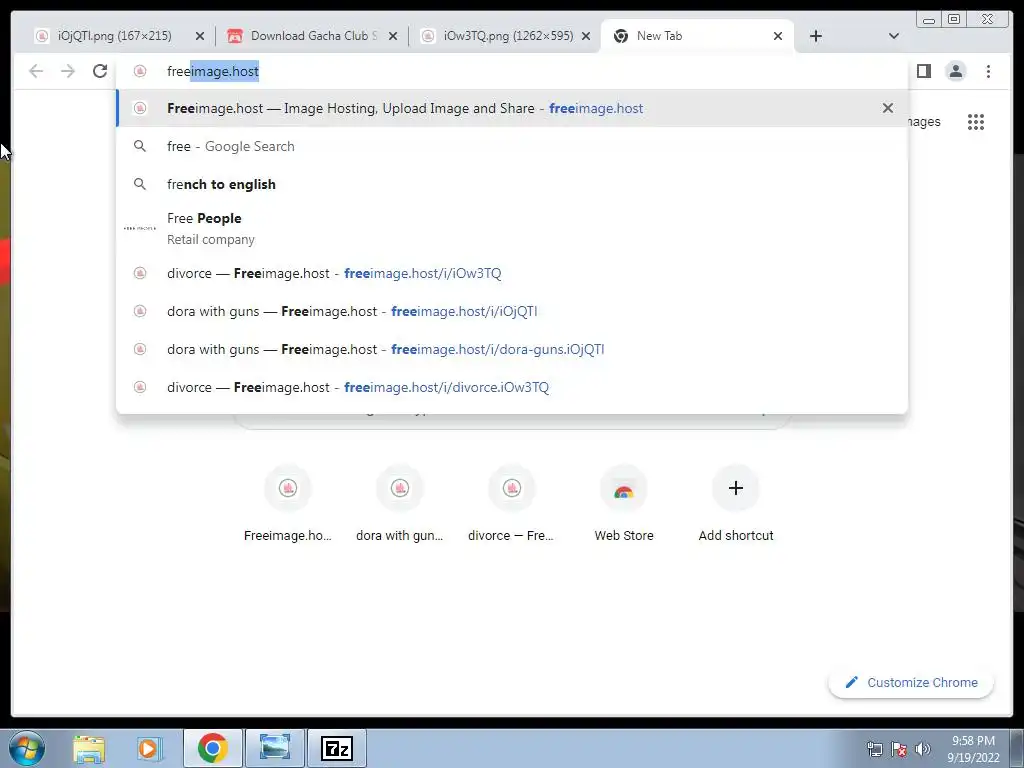Screen dimensions: 1024x768
Task: Select the New Tab tab
Action: coord(697,36)
